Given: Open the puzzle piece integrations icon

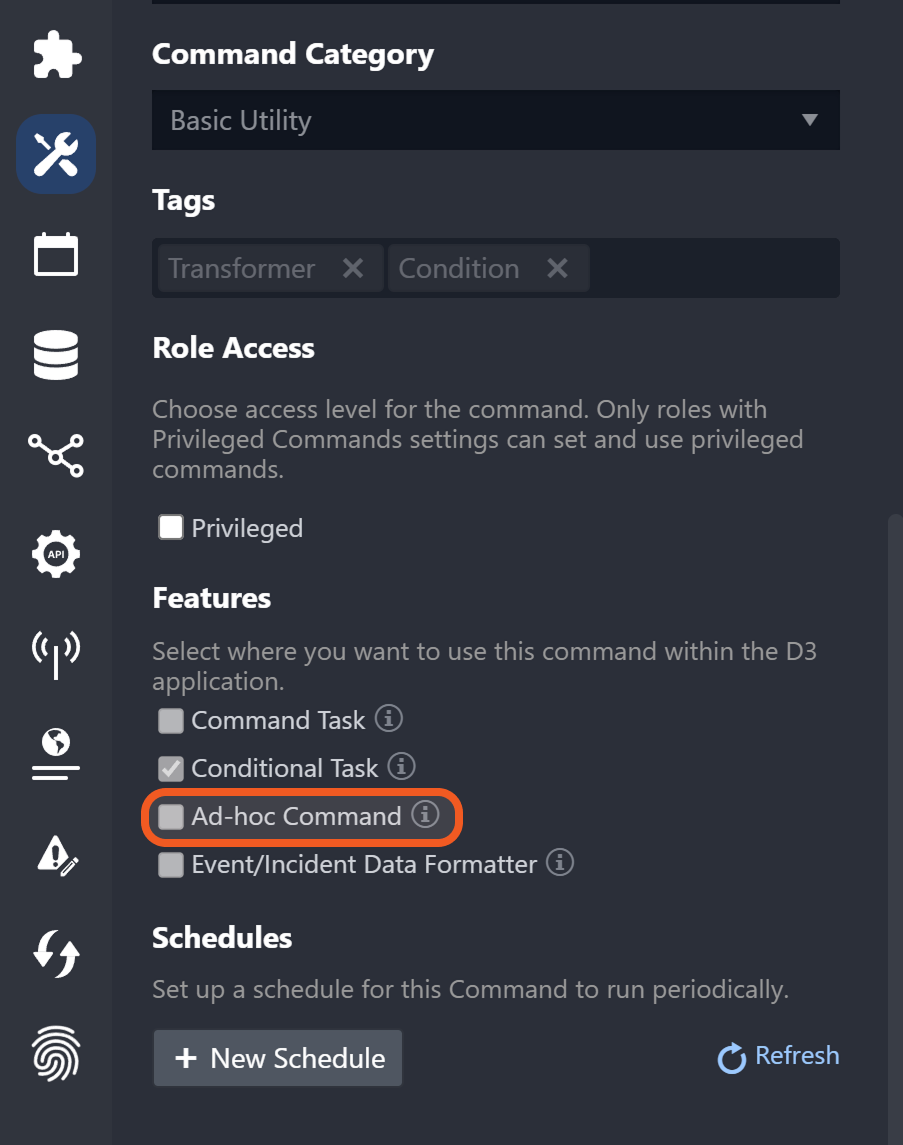Looking at the screenshot, I should 56,55.
